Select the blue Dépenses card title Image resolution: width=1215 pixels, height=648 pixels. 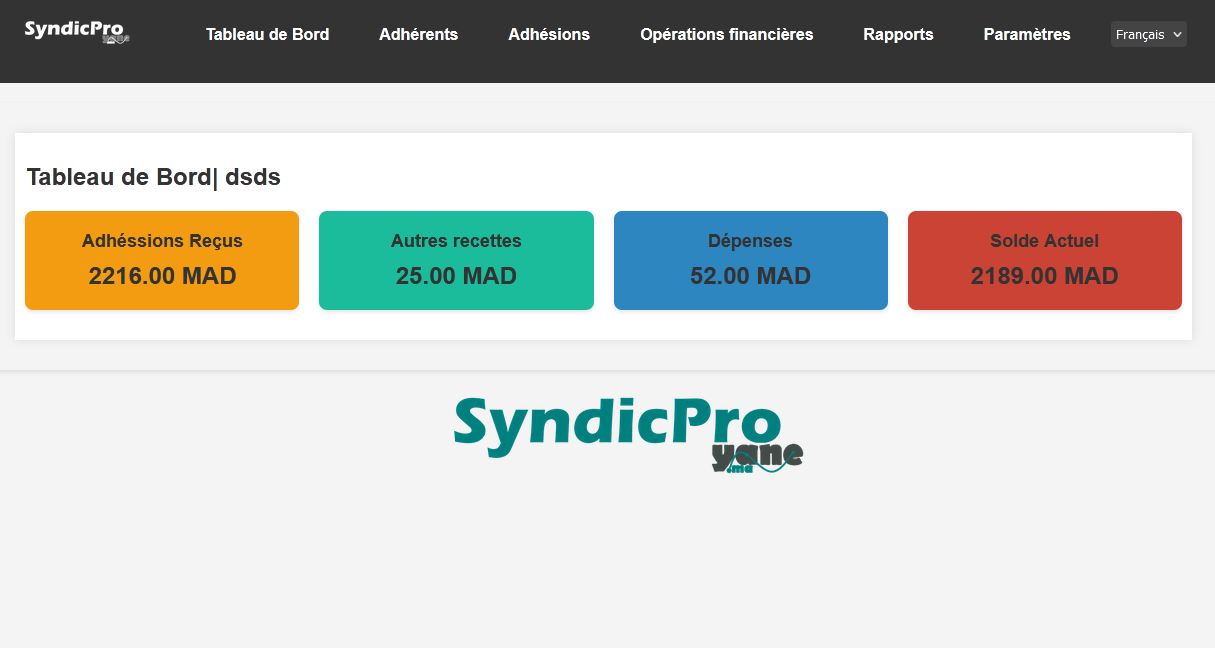point(750,241)
